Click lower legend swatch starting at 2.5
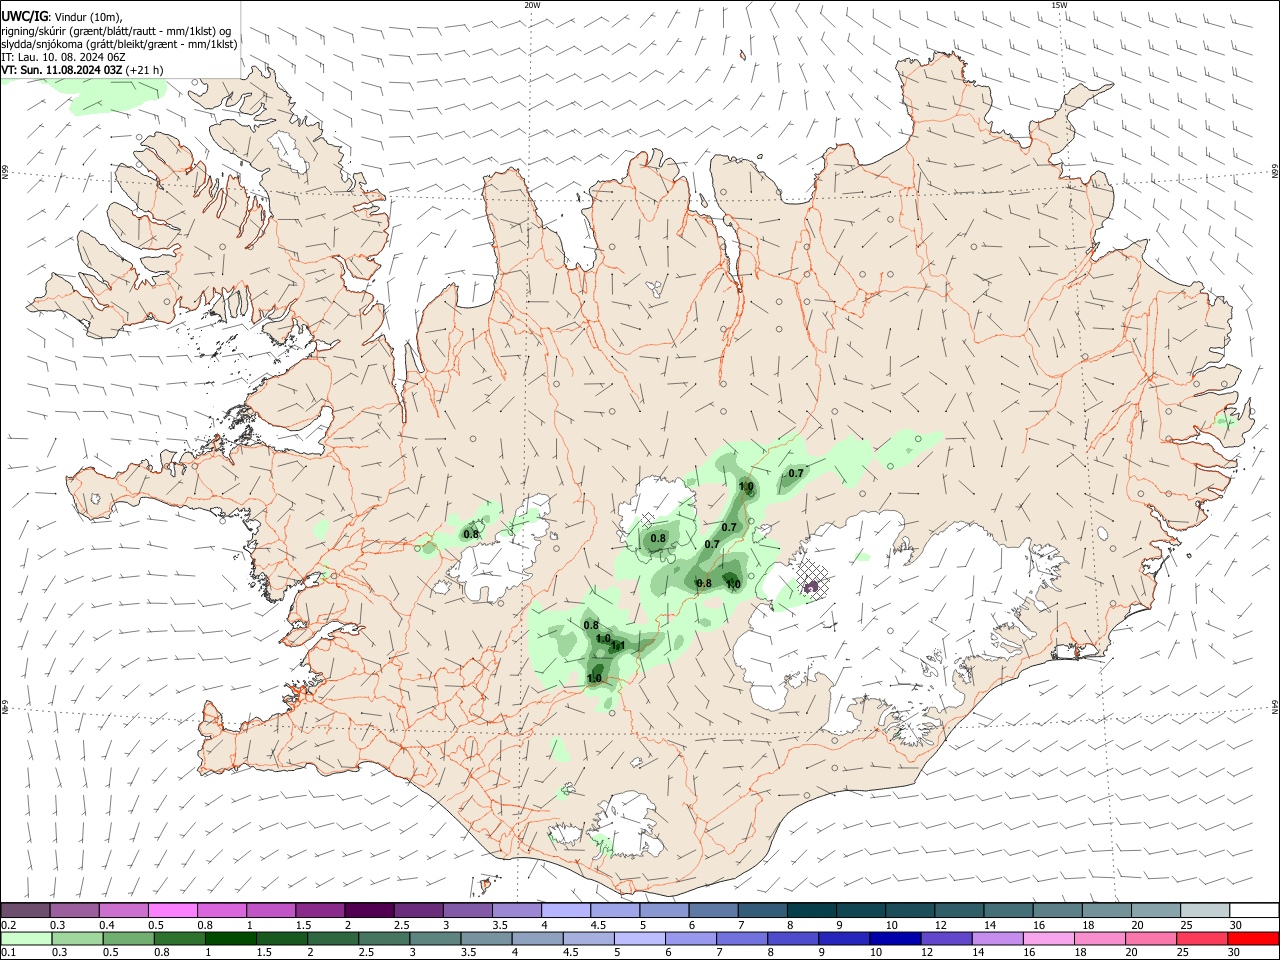 click(x=384, y=938)
